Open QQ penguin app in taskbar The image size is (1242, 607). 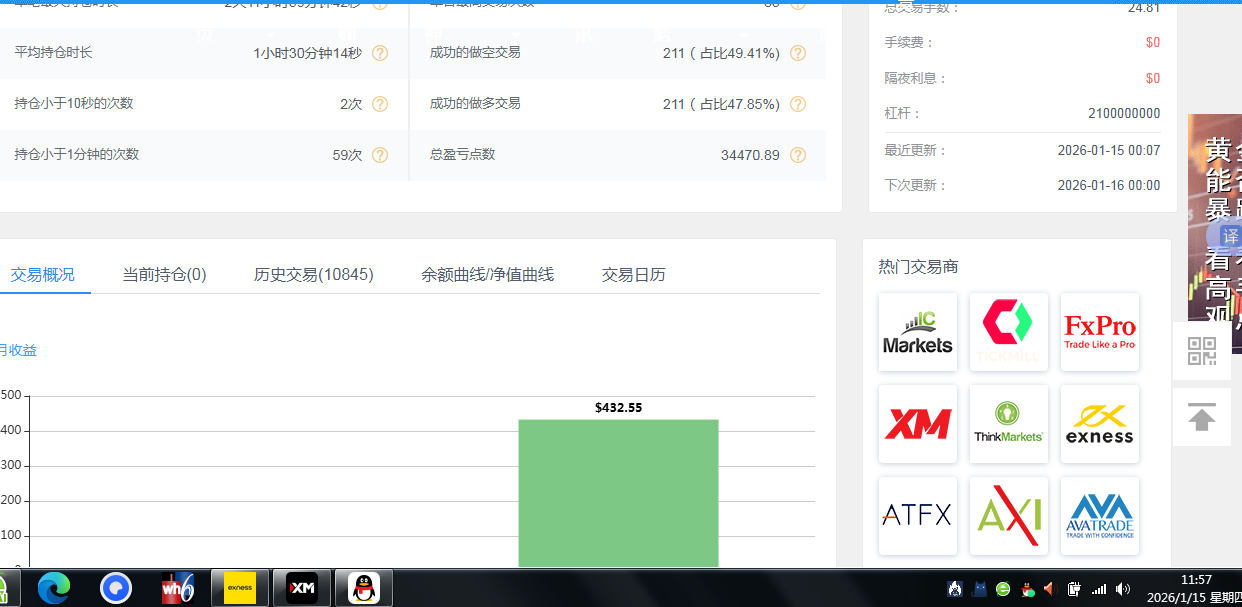[363, 588]
